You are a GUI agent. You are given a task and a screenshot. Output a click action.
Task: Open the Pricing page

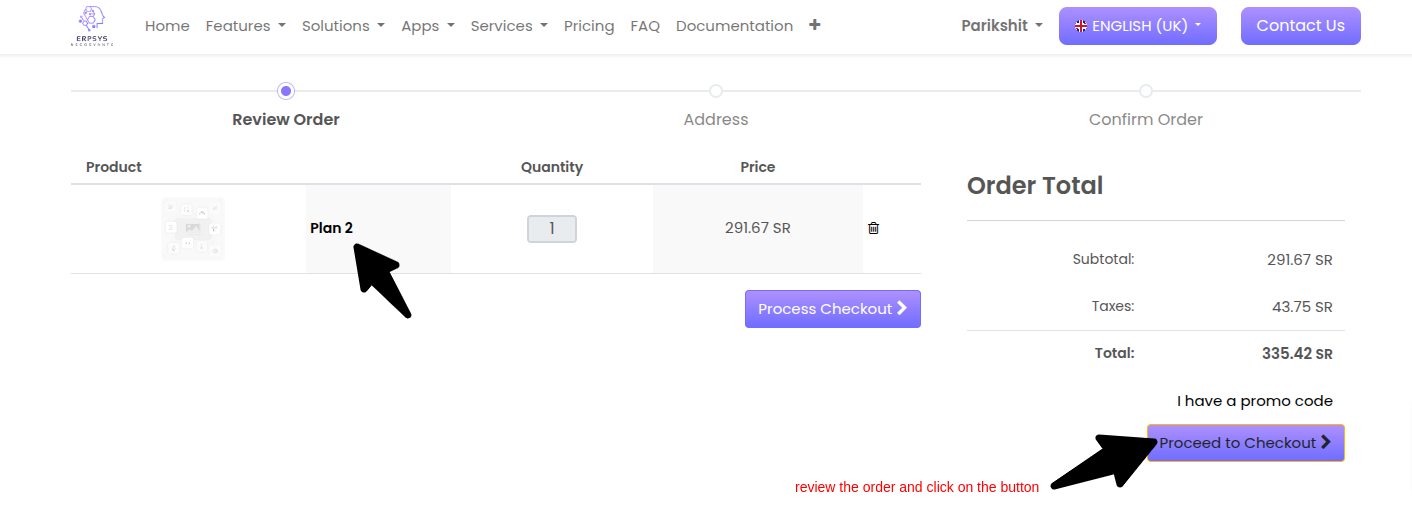click(589, 26)
